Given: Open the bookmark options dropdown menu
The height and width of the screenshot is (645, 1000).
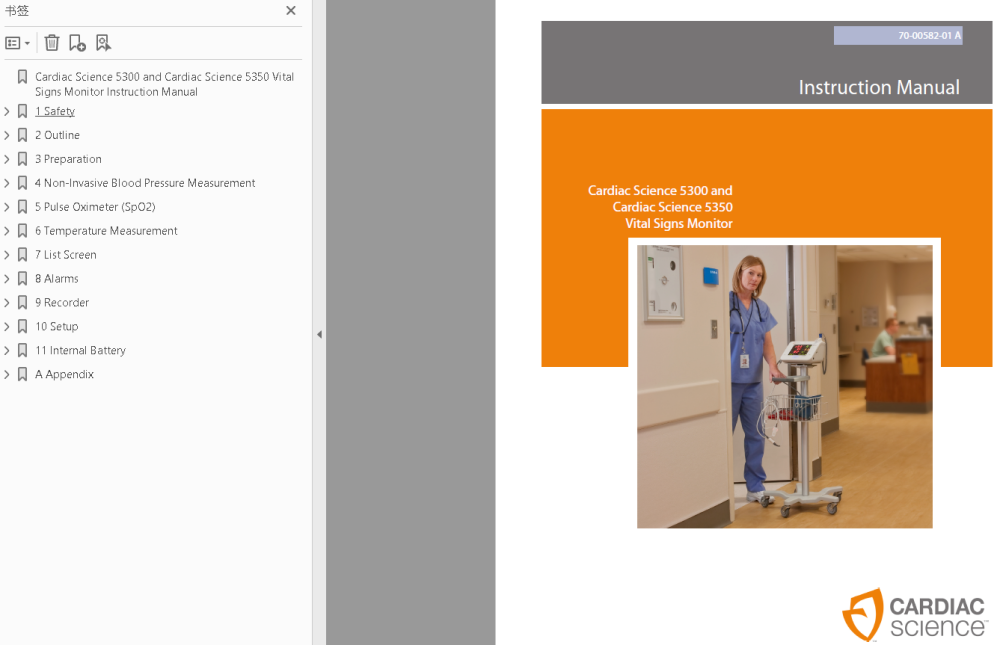Looking at the screenshot, I should click(17, 43).
